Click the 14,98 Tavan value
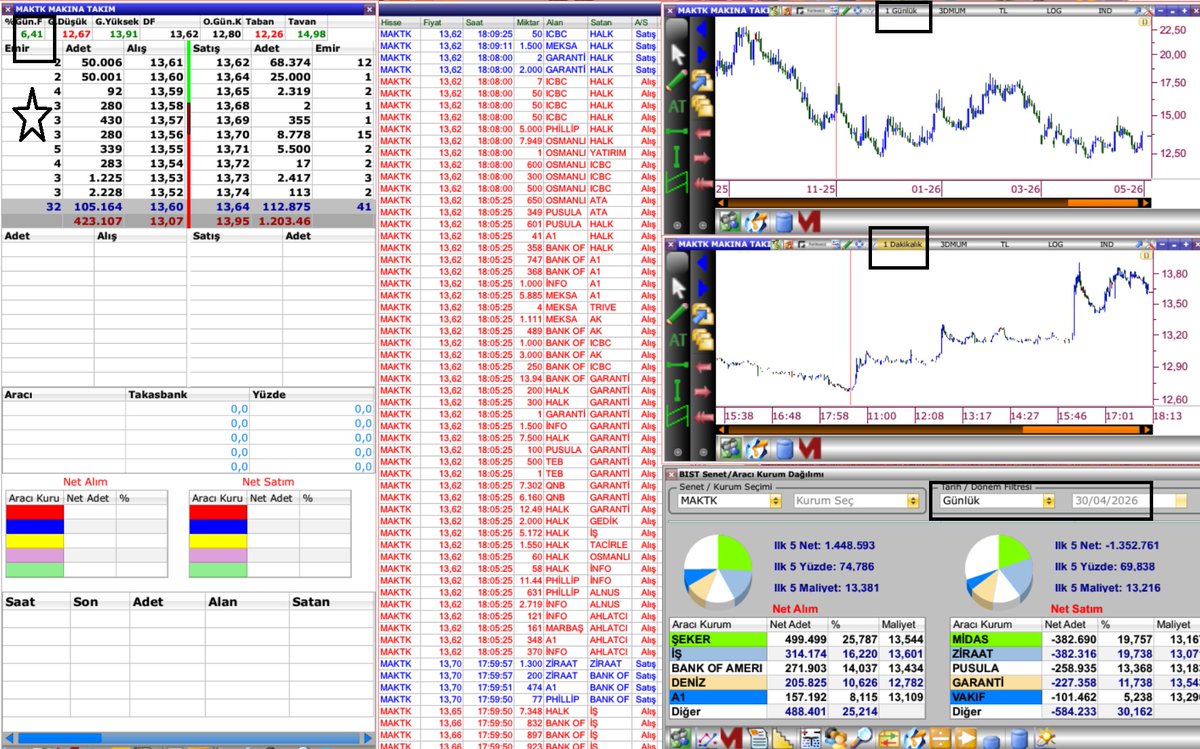Screen dimensions: 1200x749 point(312,33)
